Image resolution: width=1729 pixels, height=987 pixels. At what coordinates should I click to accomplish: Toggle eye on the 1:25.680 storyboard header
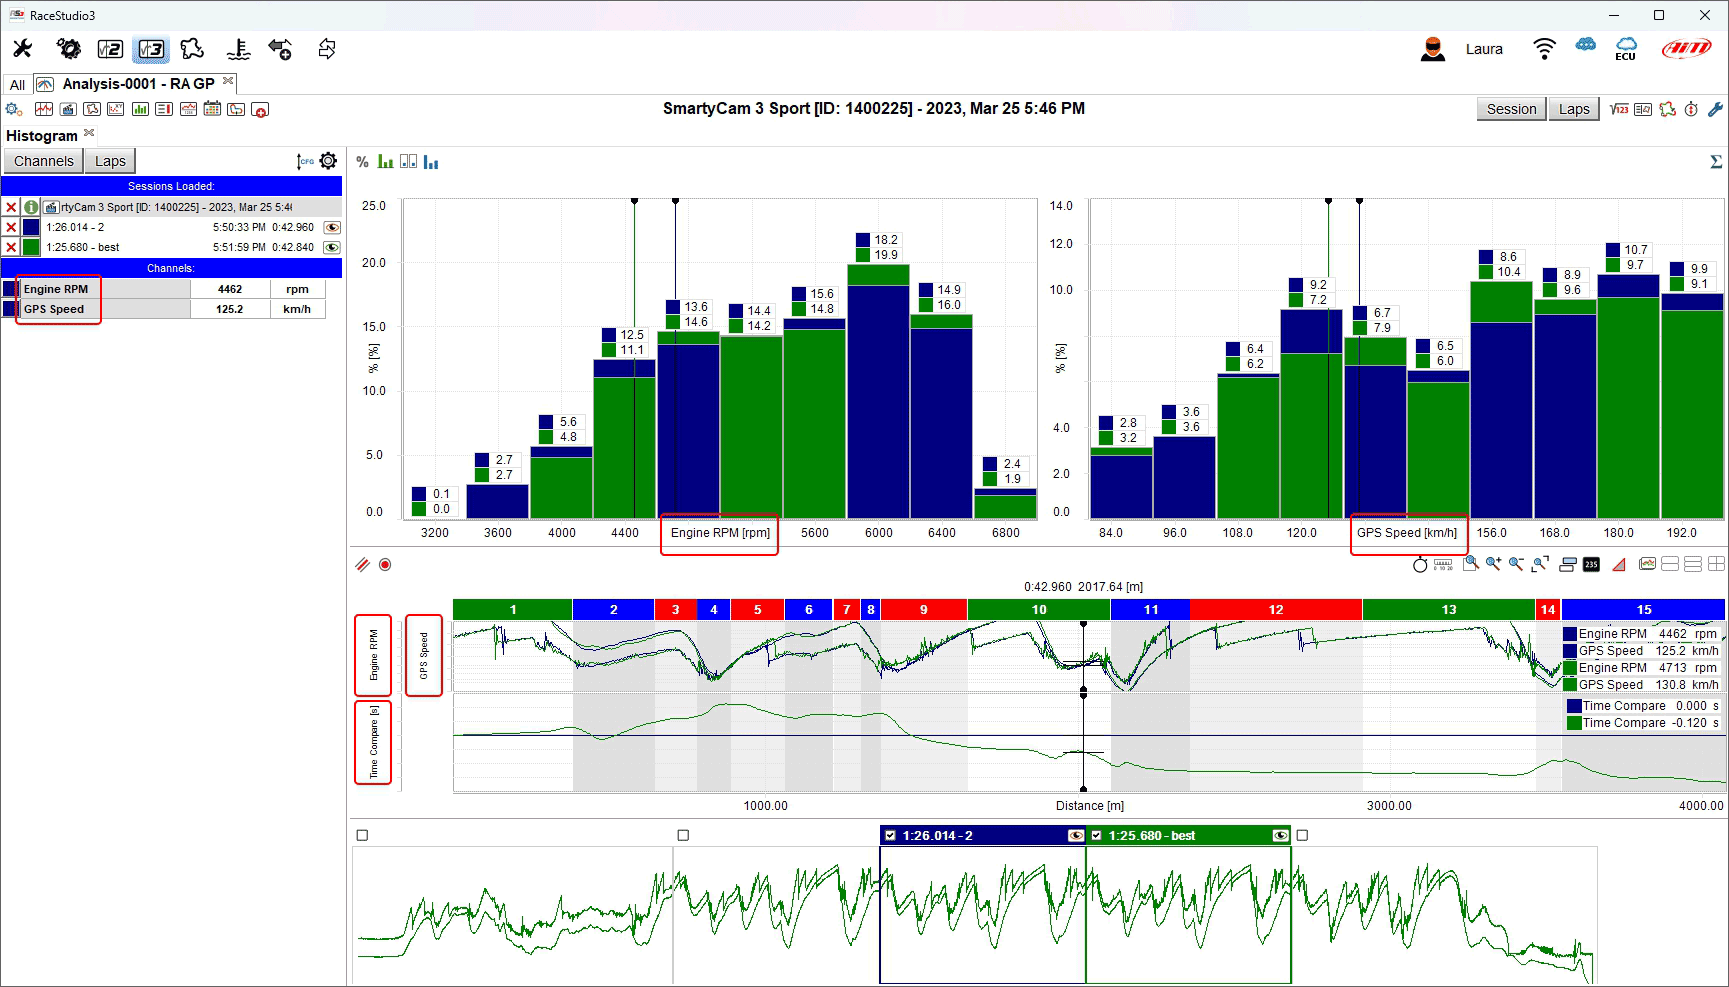pos(1280,836)
